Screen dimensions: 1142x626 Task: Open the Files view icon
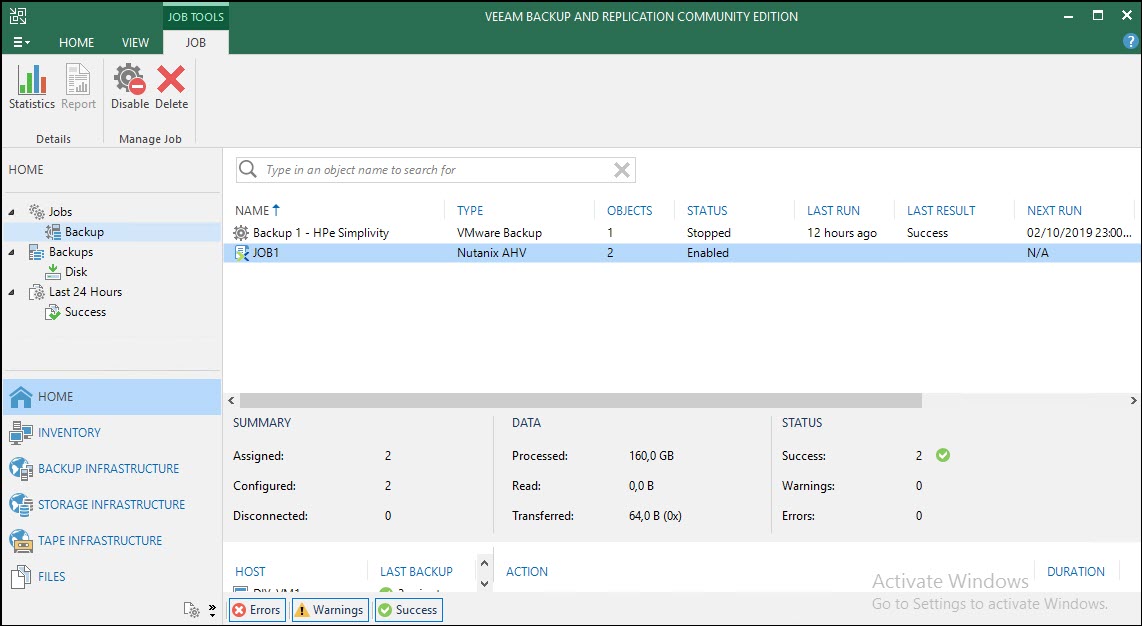tap(21, 577)
